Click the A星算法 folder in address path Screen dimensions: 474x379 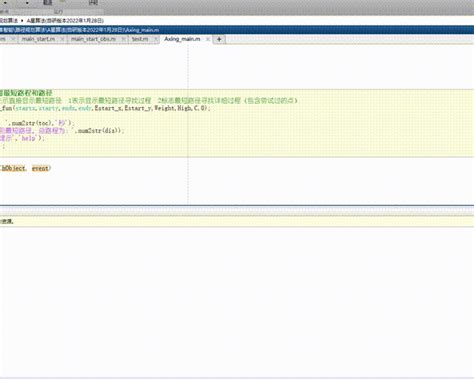(65, 21)
